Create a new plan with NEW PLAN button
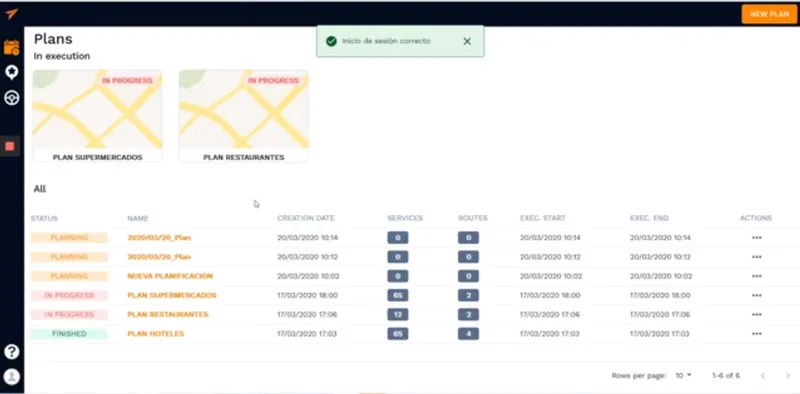Image resolution: width=800 pixels, height=394 pixels. 769,14
